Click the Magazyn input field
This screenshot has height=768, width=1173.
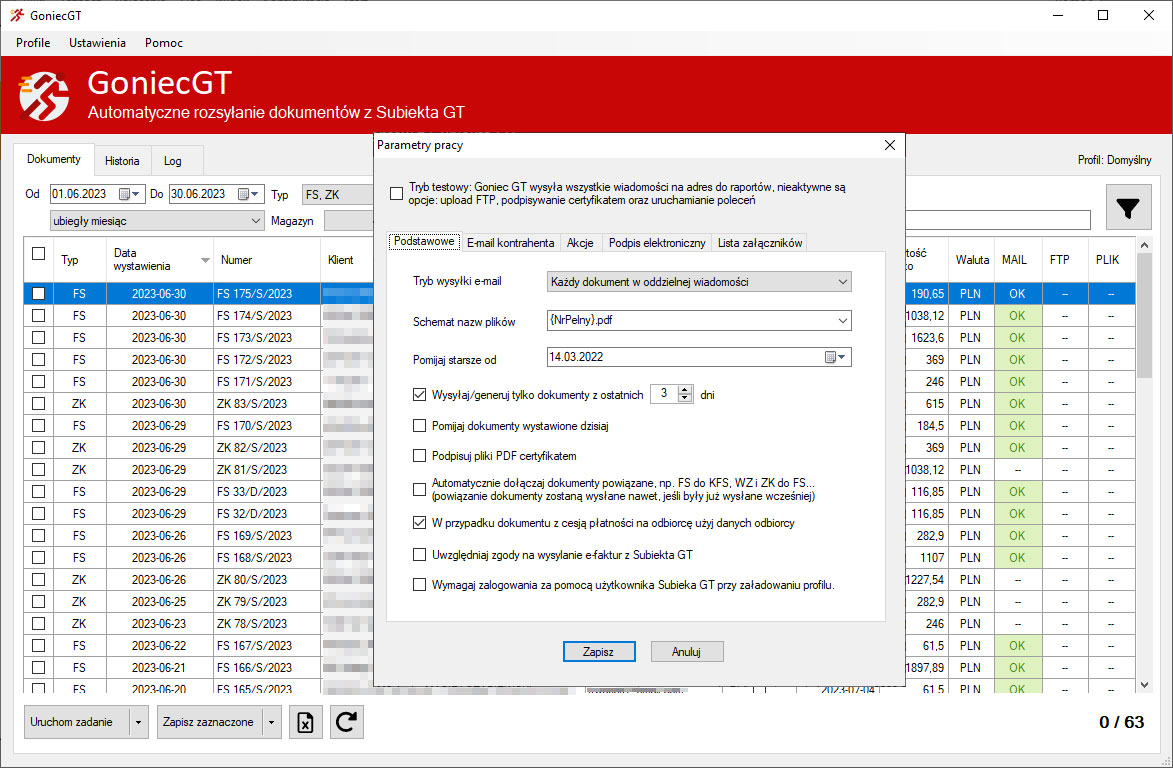[349, 221]
